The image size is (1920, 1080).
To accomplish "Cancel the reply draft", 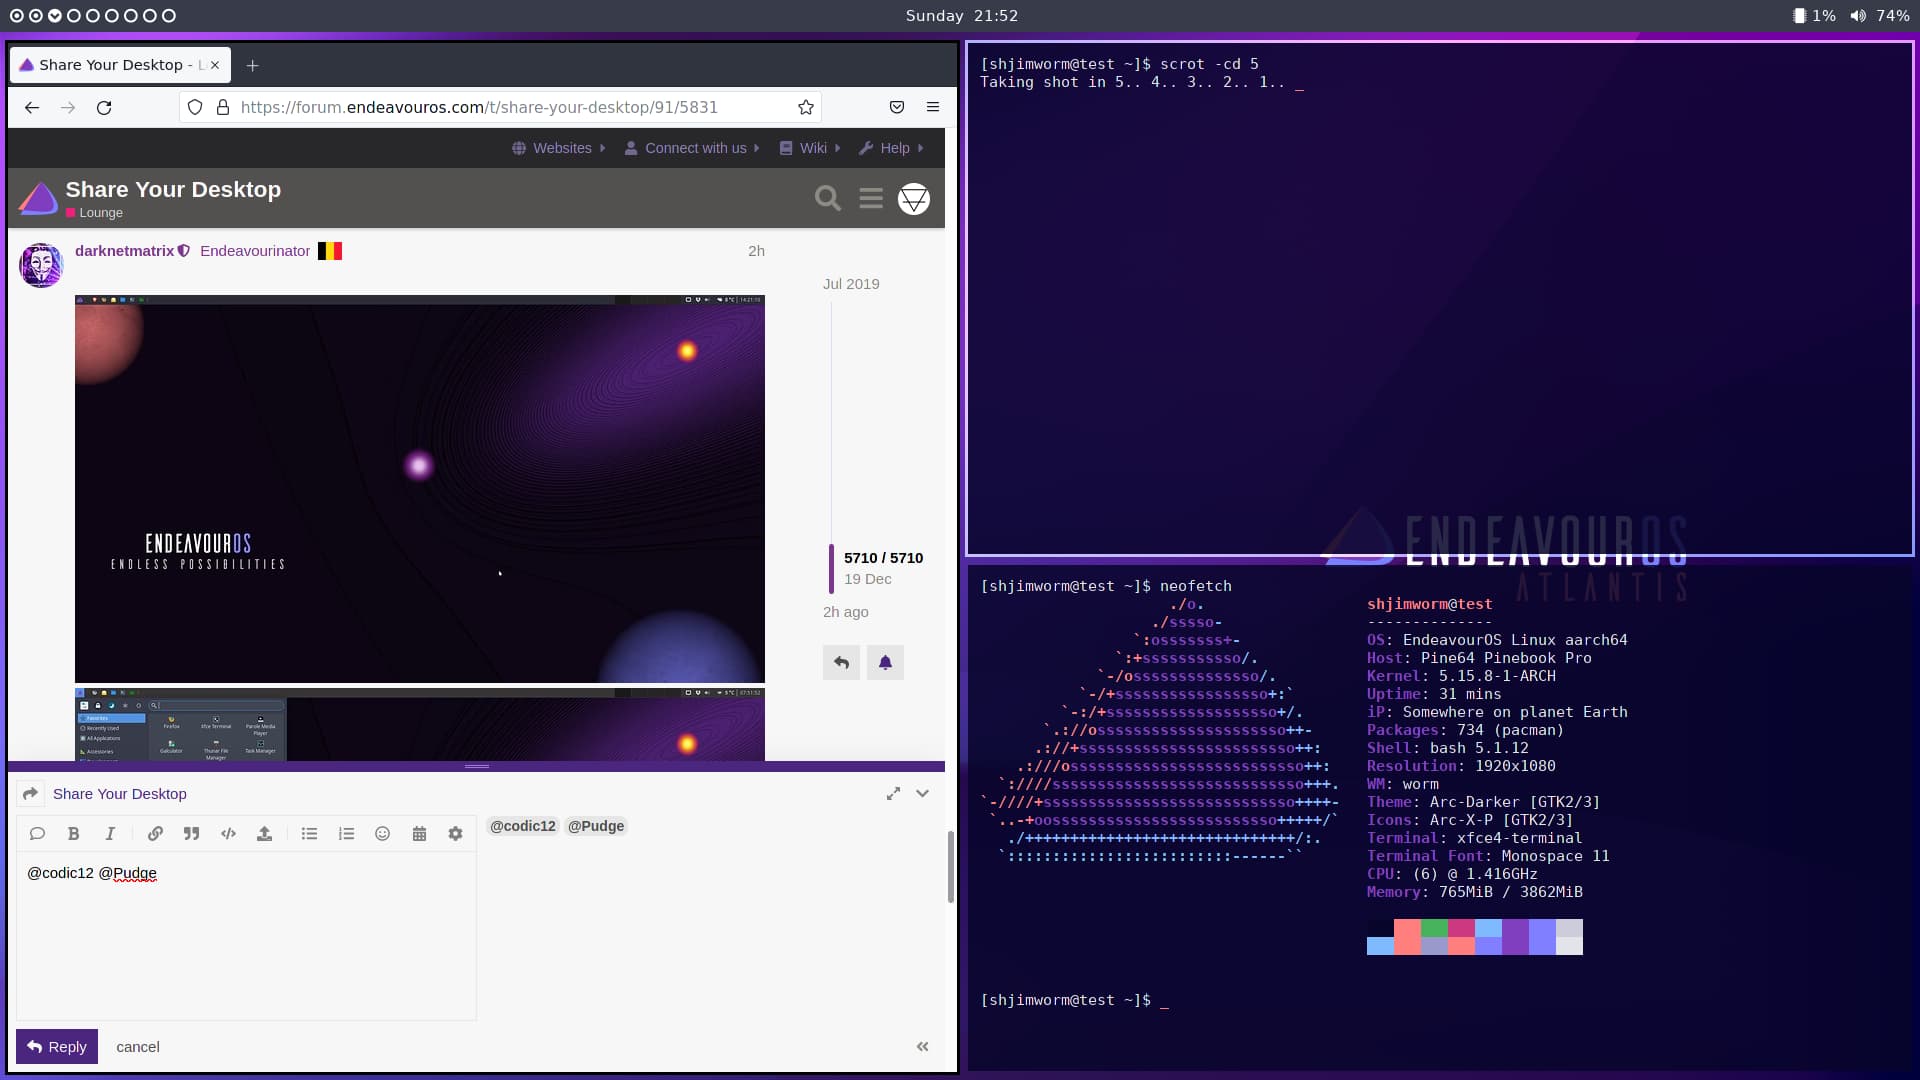I will tap(138, 1047).
